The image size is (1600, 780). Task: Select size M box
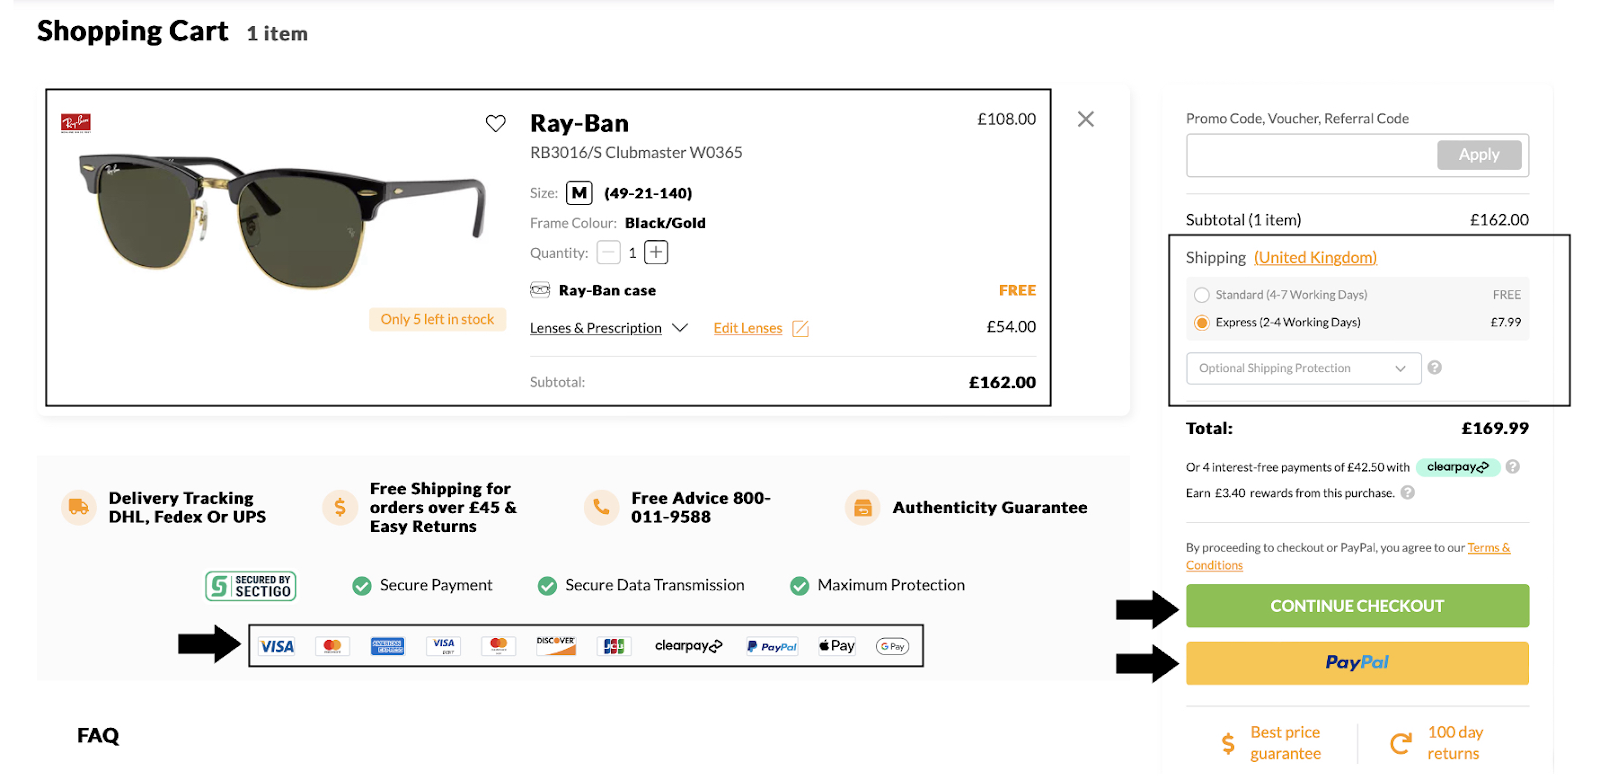pos(579,193)
